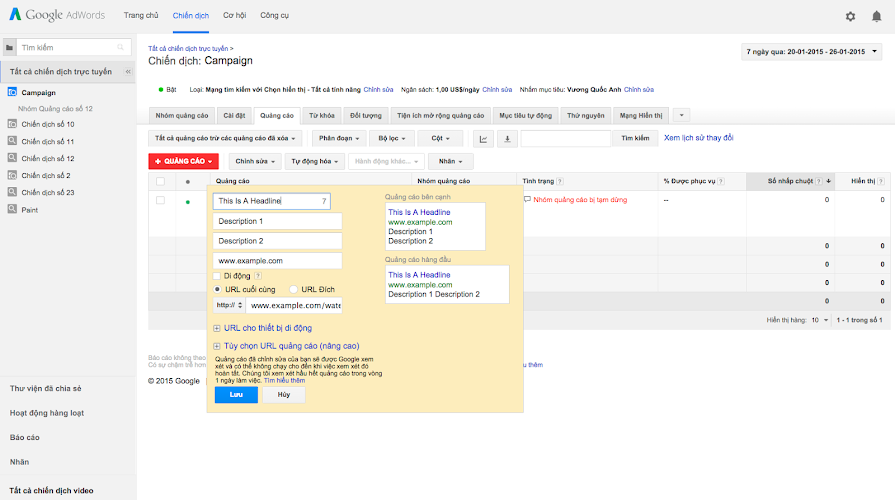Click the green Bật status dot
The width and height of the screenshot is (895, 500).
click(x=161, y=90)
